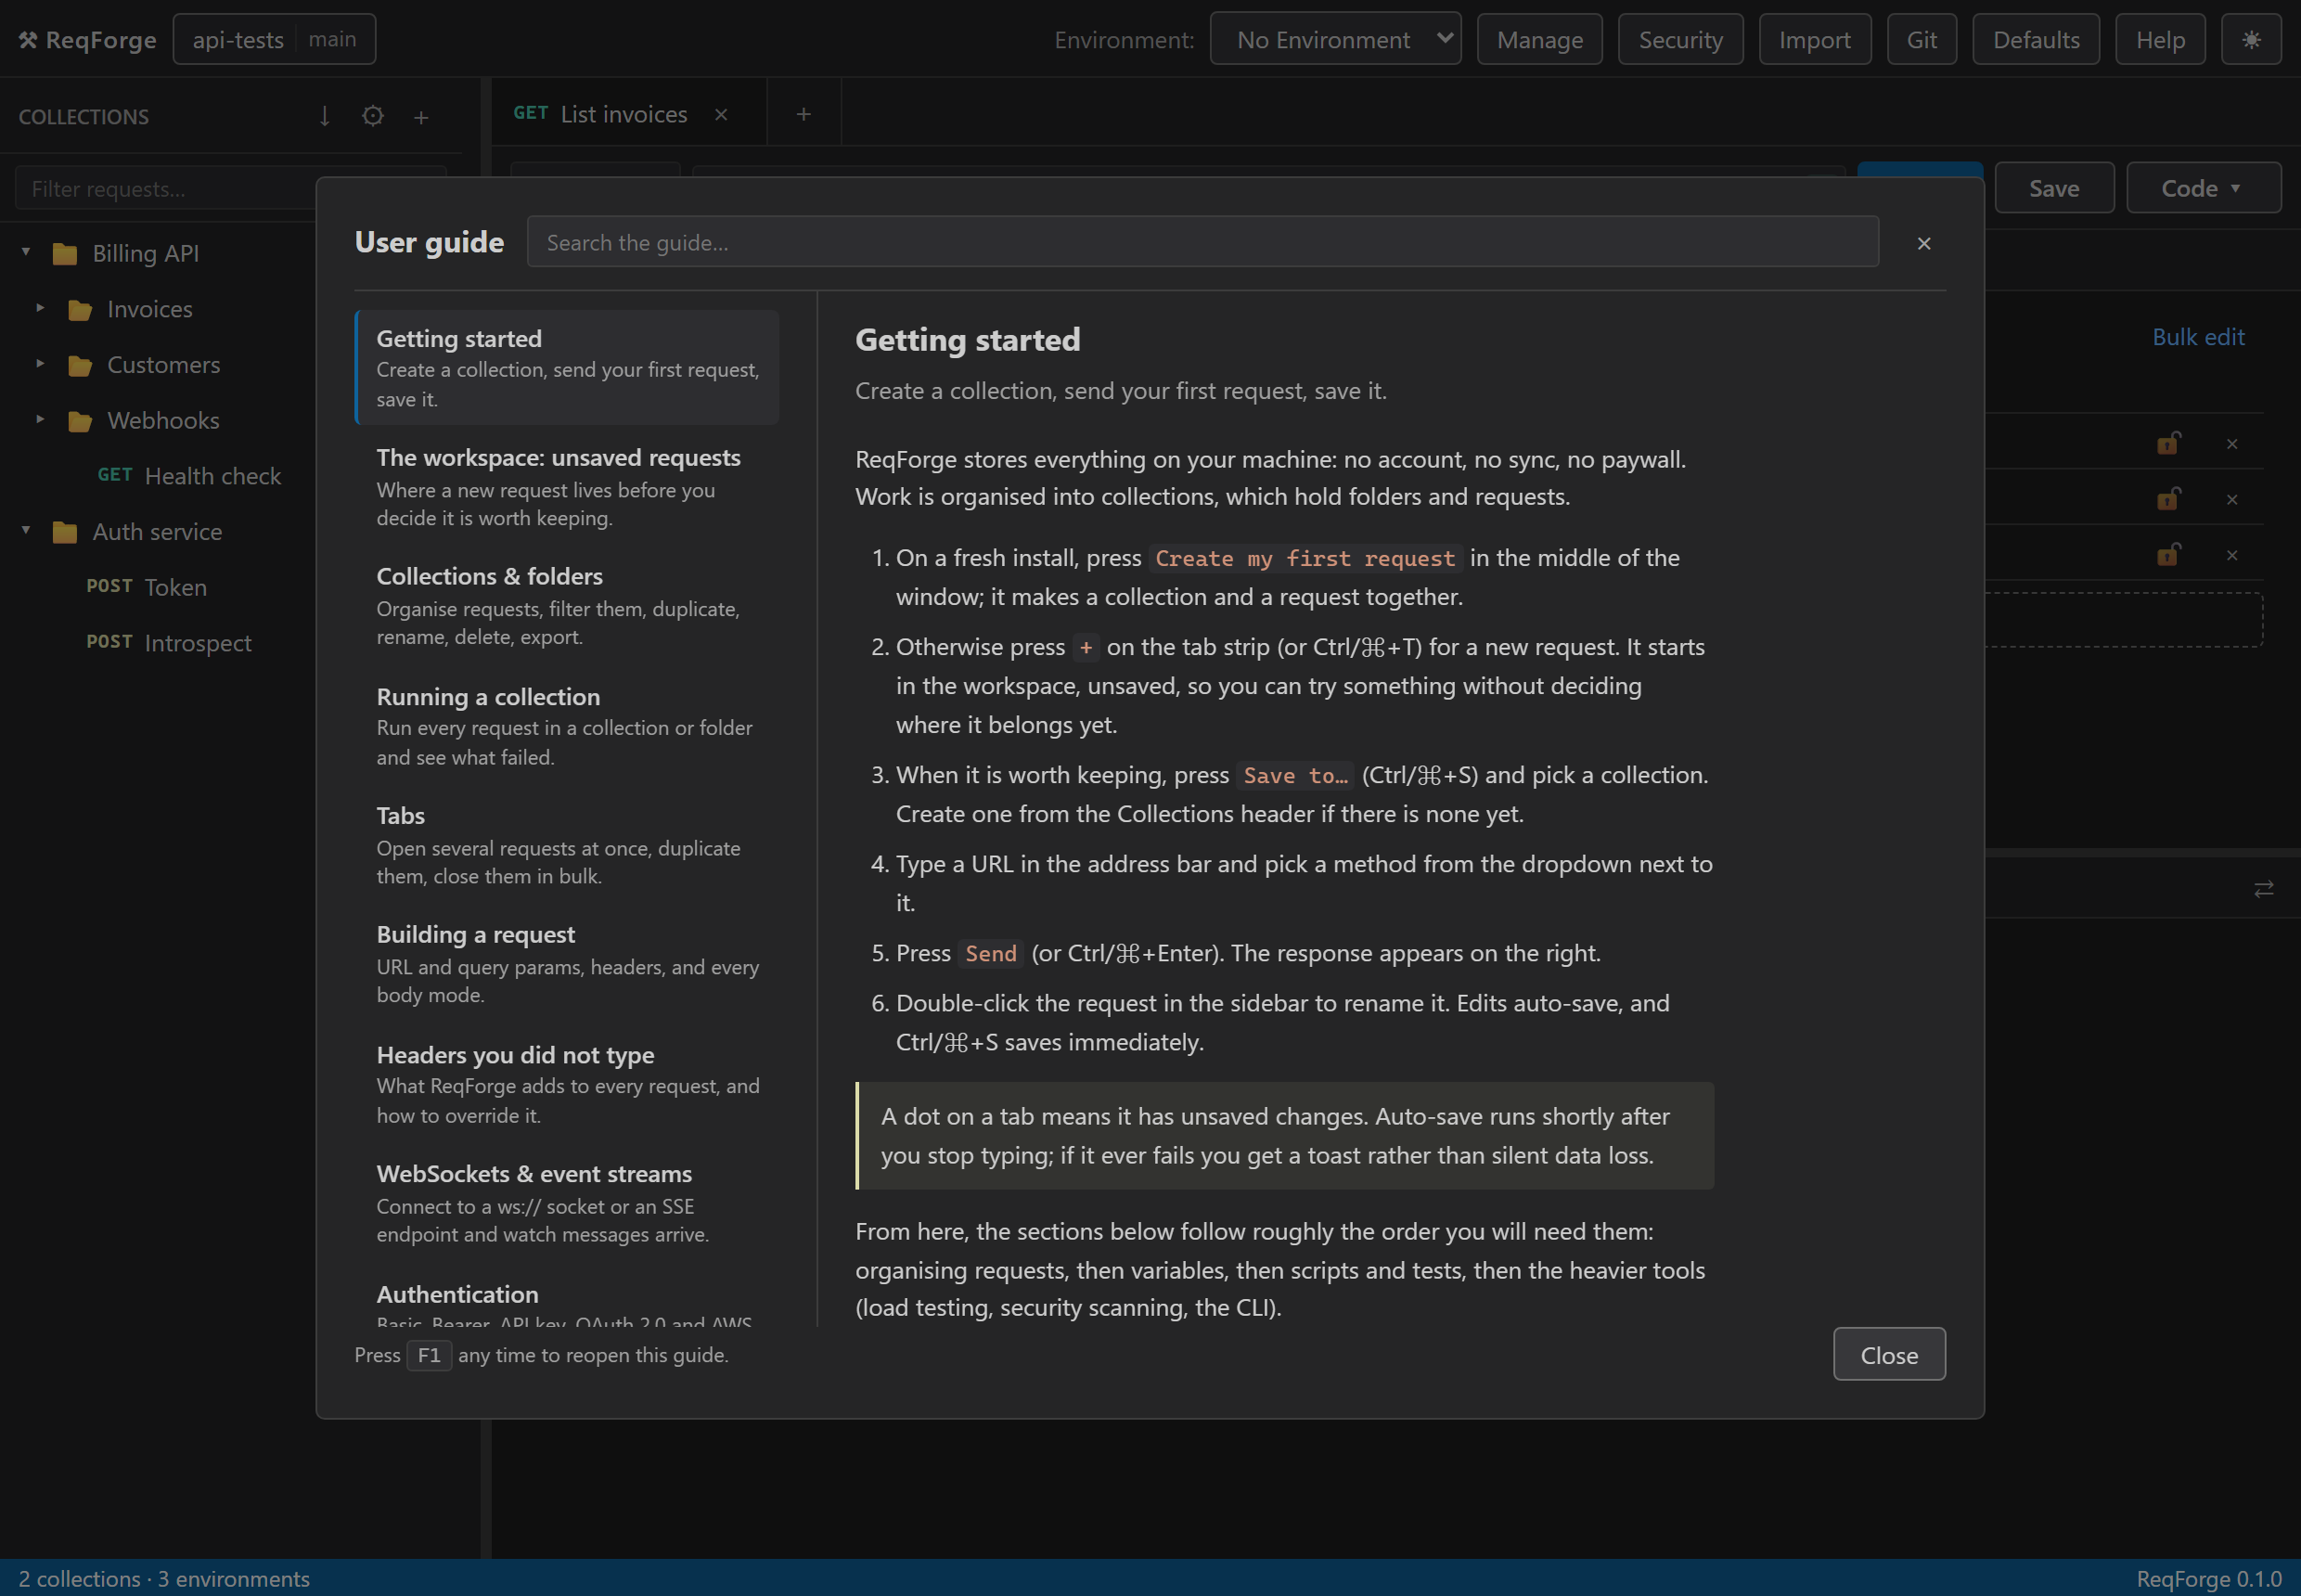This screenshot has width=2301, height=1596.
Task: Select the Token POST request
Action: (x=147, y=587)
